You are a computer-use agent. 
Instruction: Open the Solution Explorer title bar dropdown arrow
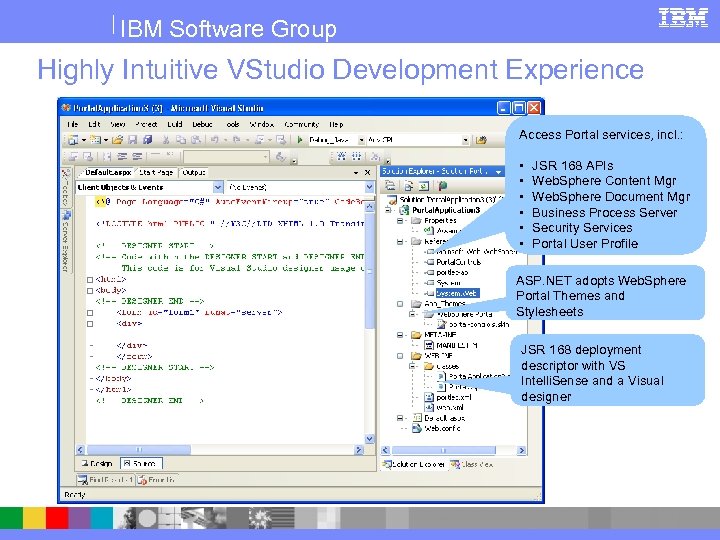tap(499, 172)
